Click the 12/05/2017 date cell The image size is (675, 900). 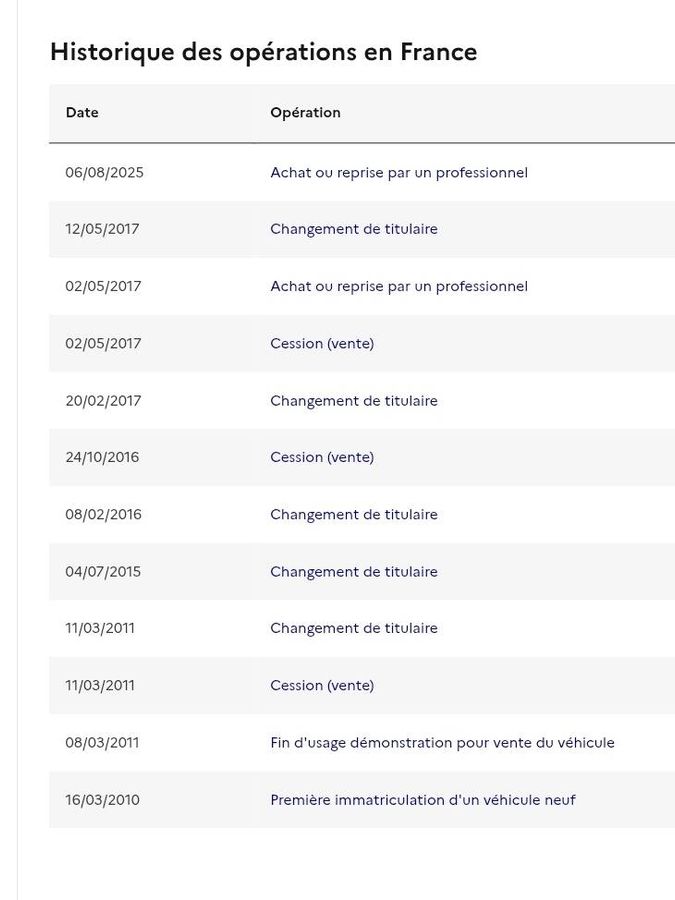(x=102, y=229)
